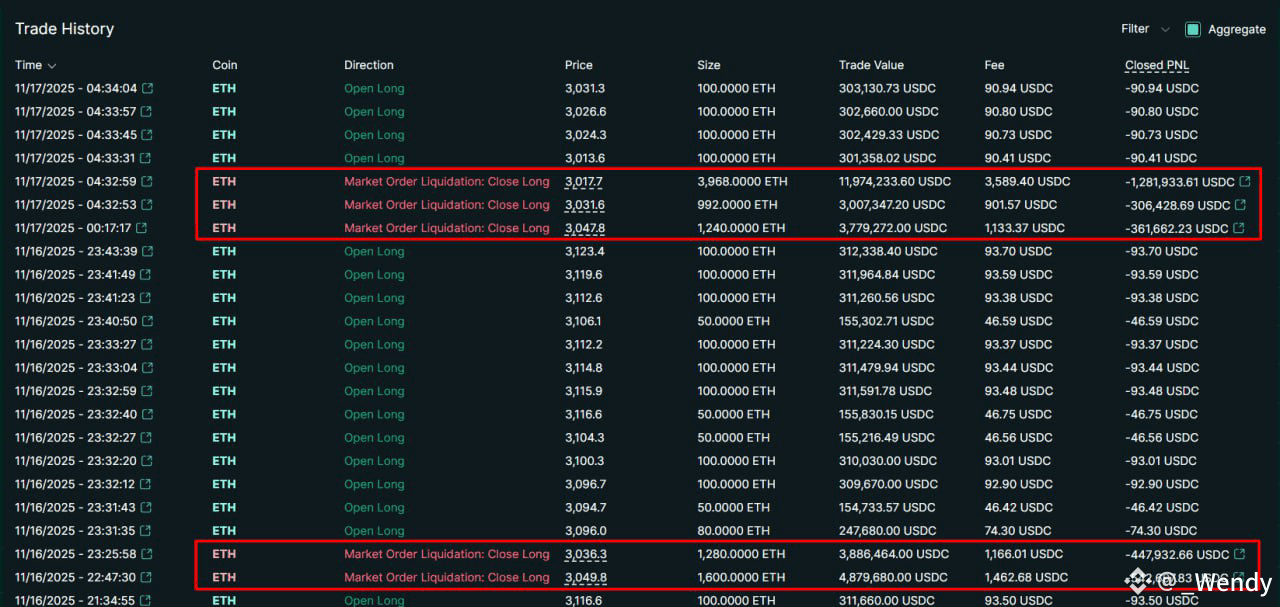Click fee 1,462.68 USDC
Screen dimensions: 1280x607
[x=1026, y=577]
